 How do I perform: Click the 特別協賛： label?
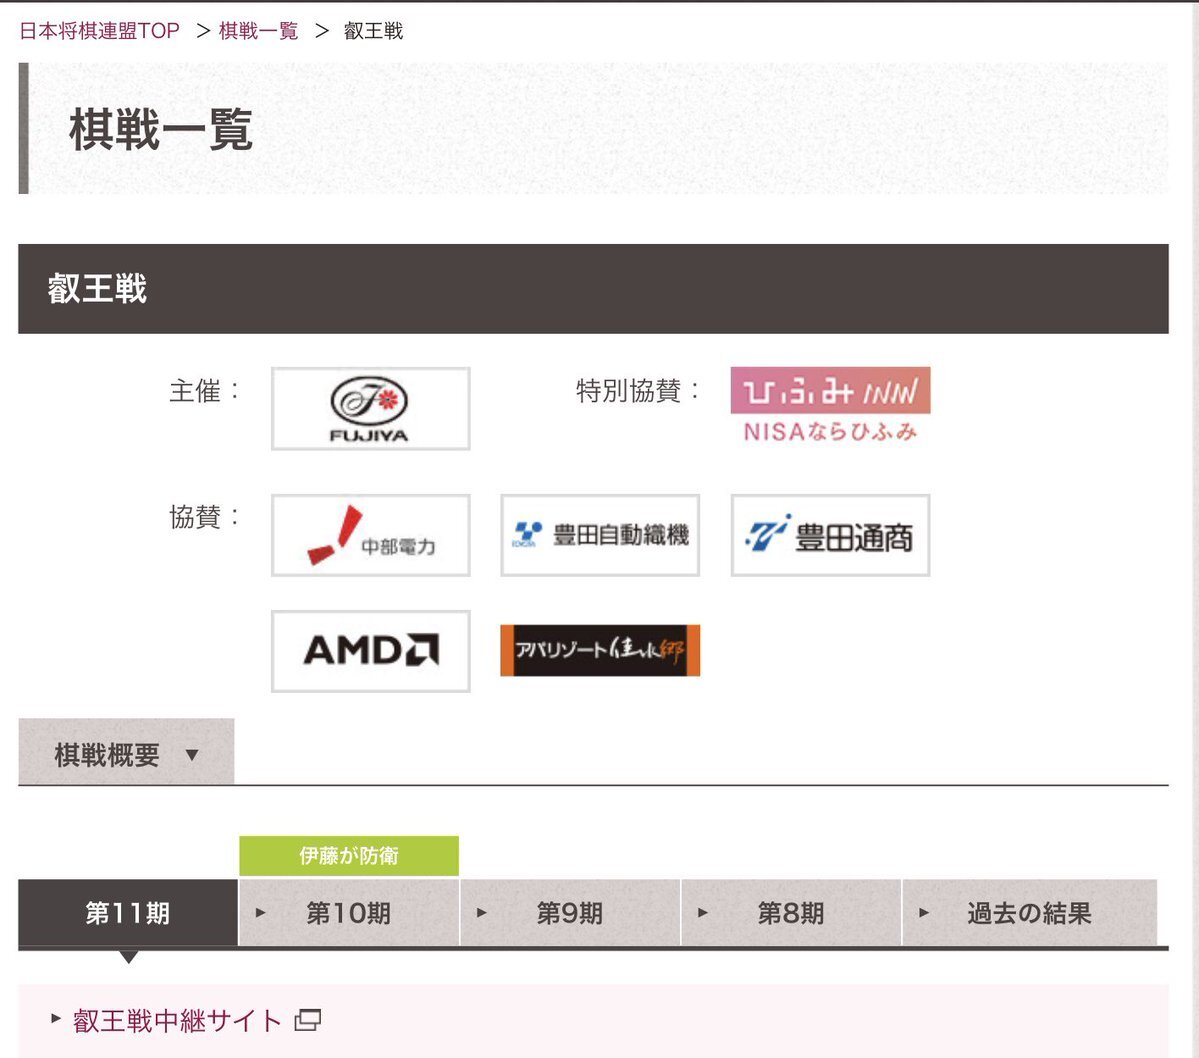pyautogui.click(x=638, y=391)
